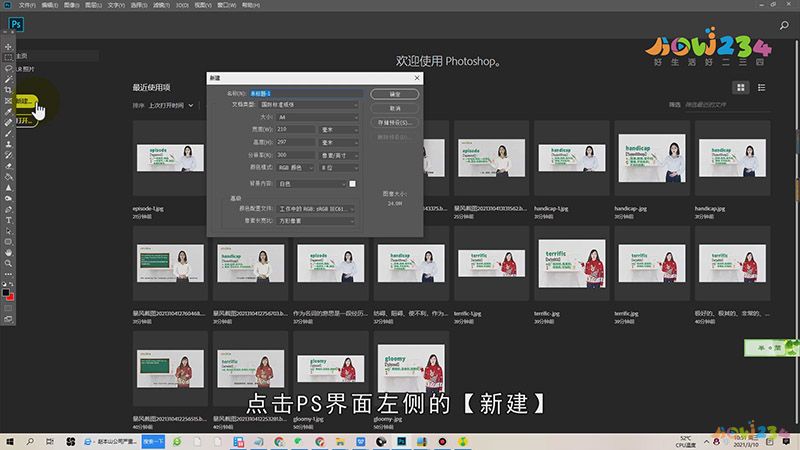
Task: Open the 滤镜(T) menu
Action: (161, 5)
